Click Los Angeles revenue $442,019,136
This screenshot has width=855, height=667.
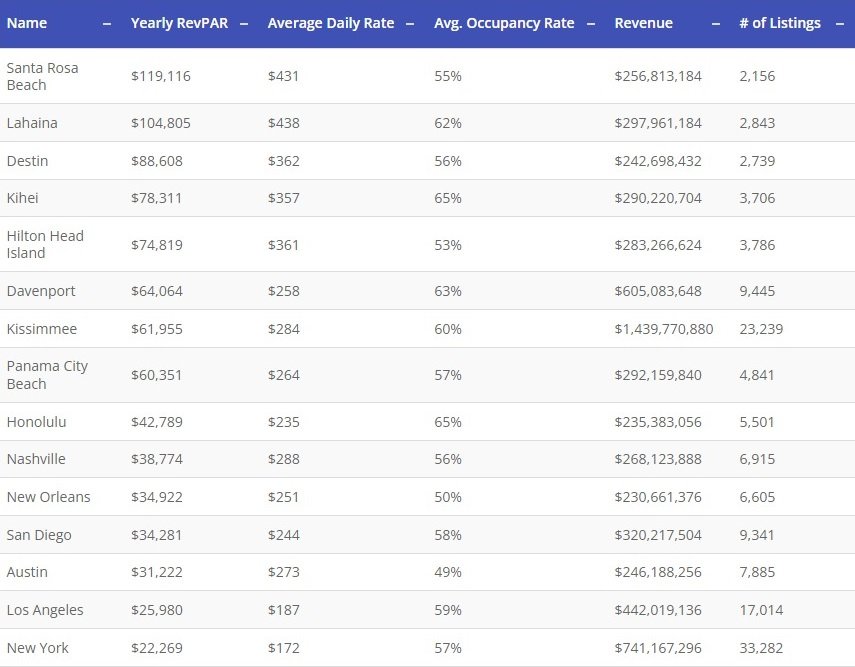(x=658, y=610)
